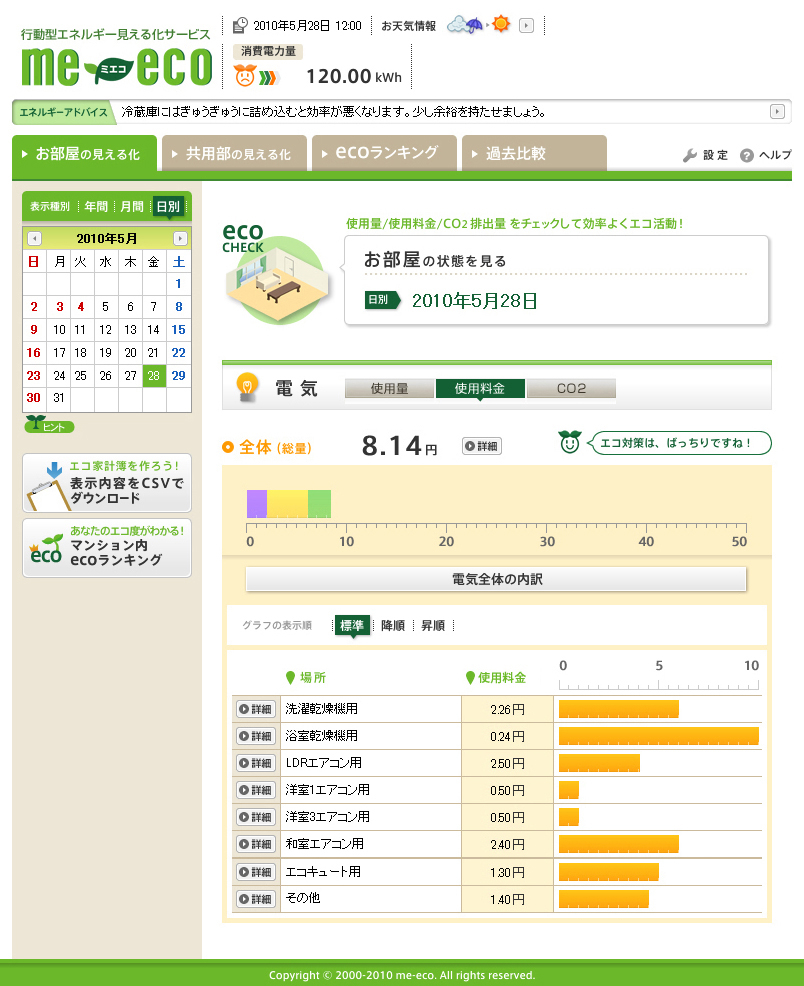This screenshot has height=986, width=804.
Task: Switch to 共用部の見える化 tab
Action: tap(234, 153)
